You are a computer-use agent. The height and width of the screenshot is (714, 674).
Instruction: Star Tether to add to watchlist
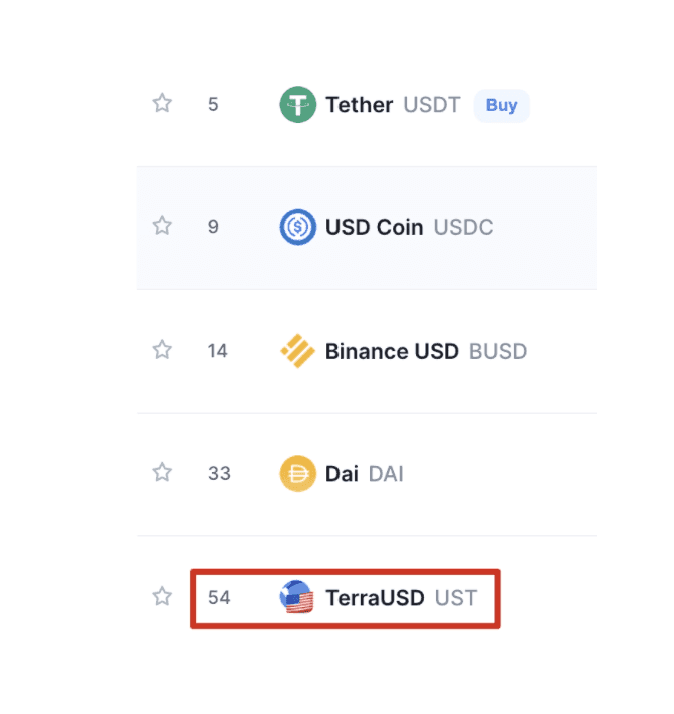click(x=162, y=104)
